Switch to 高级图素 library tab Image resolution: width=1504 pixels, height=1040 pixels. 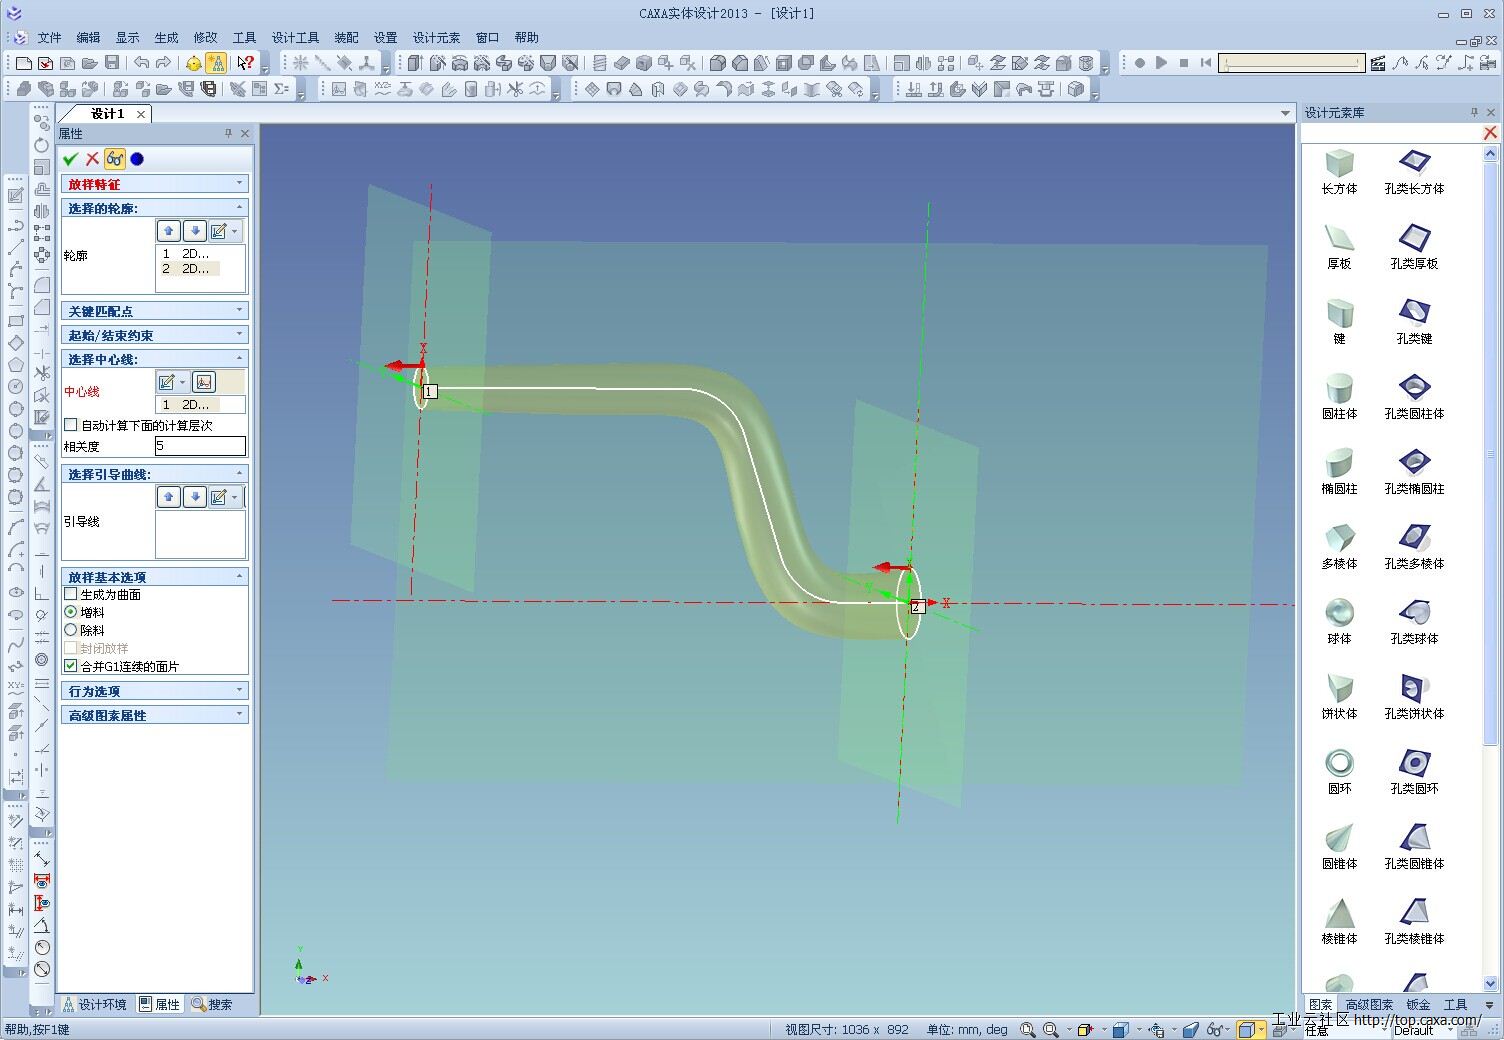pyautogui.click(x=1369, y=1004)
